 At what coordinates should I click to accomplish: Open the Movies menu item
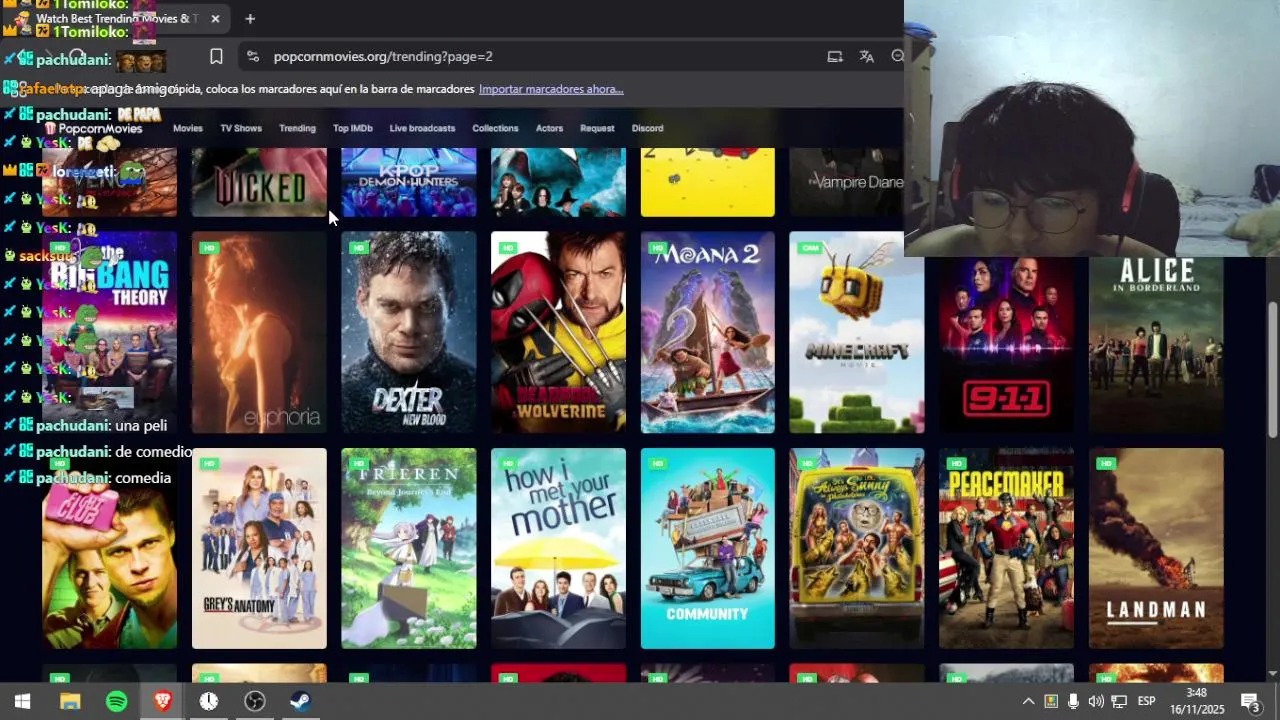[188, 128]
